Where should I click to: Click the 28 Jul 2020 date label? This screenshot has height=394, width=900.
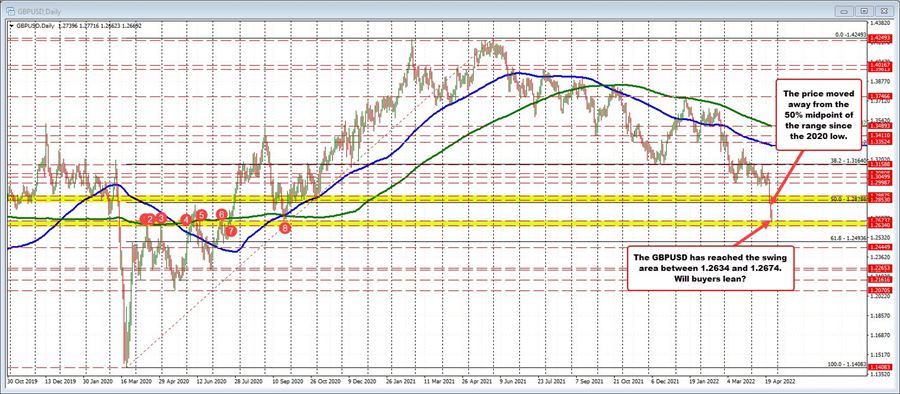point(250,380)
